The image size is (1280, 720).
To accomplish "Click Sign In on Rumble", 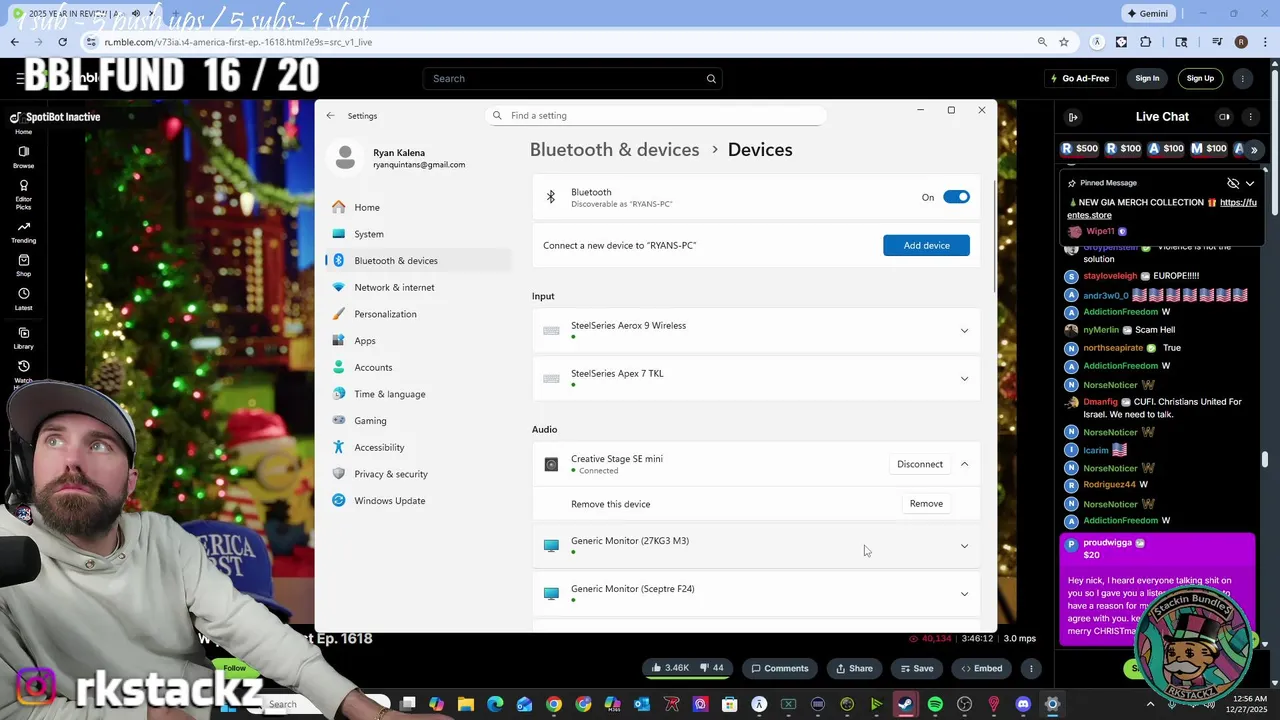I will click(1147, 78).
